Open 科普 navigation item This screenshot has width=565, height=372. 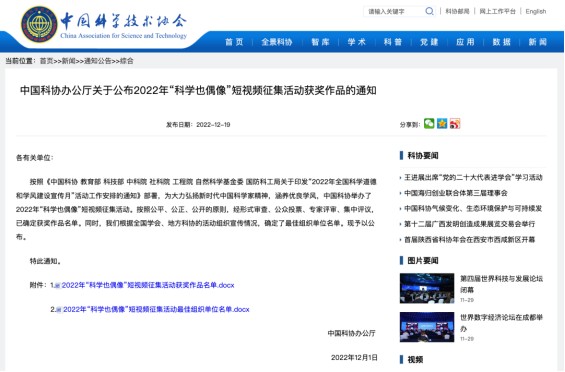pos(393,42)
